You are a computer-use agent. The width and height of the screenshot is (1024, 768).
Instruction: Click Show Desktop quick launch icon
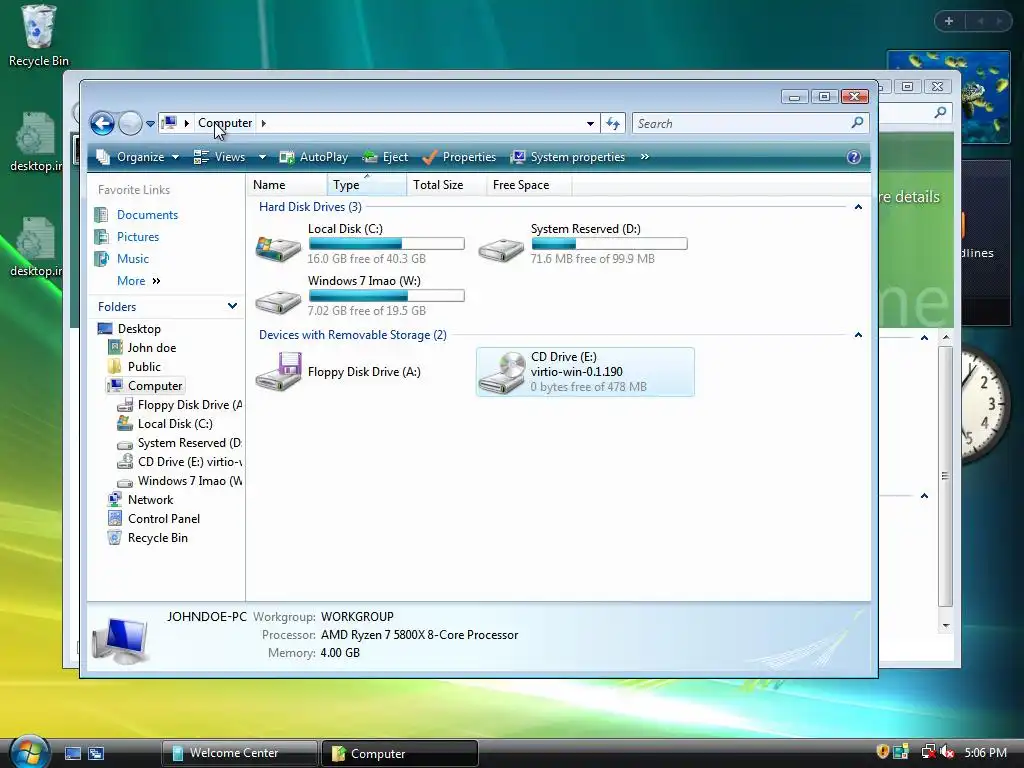[73, 754]
